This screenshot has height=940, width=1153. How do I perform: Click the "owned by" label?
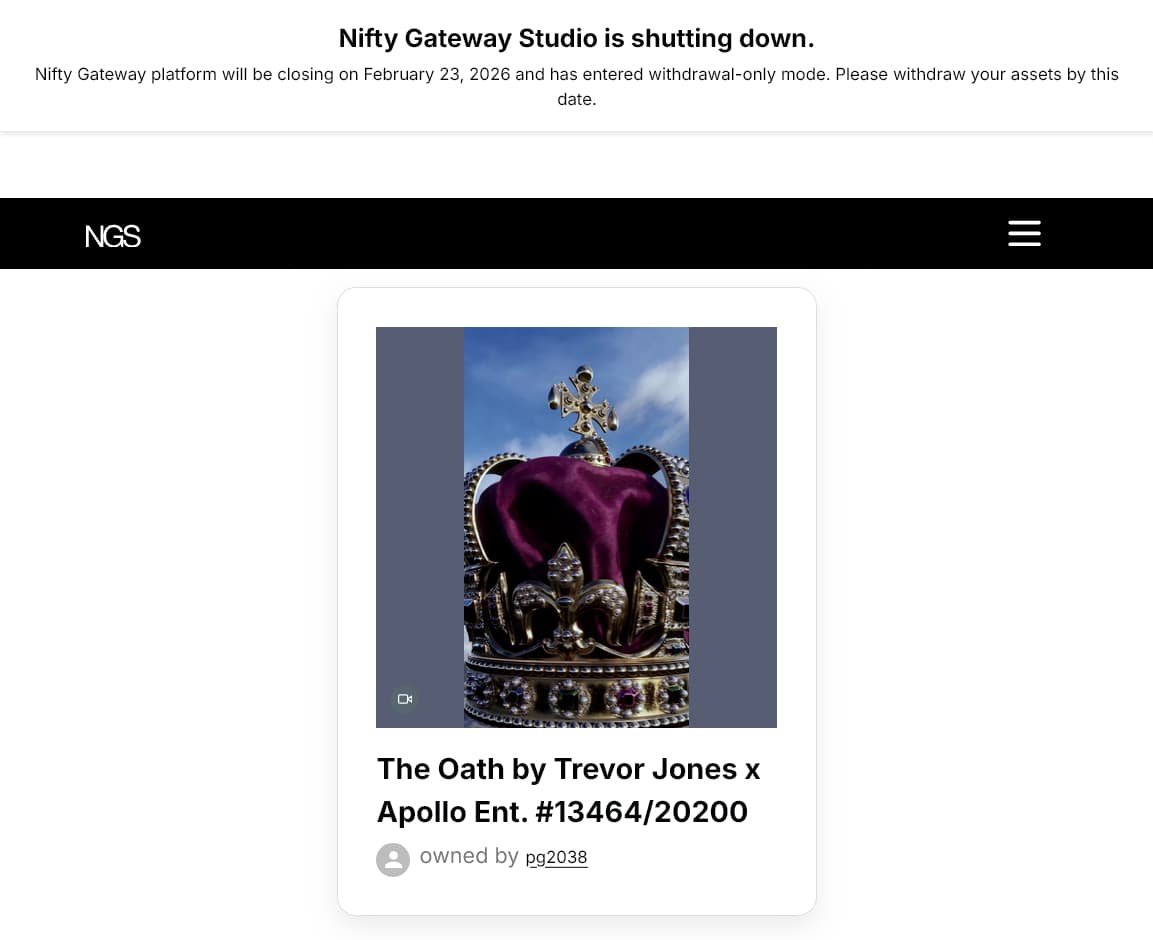point(468,856)
